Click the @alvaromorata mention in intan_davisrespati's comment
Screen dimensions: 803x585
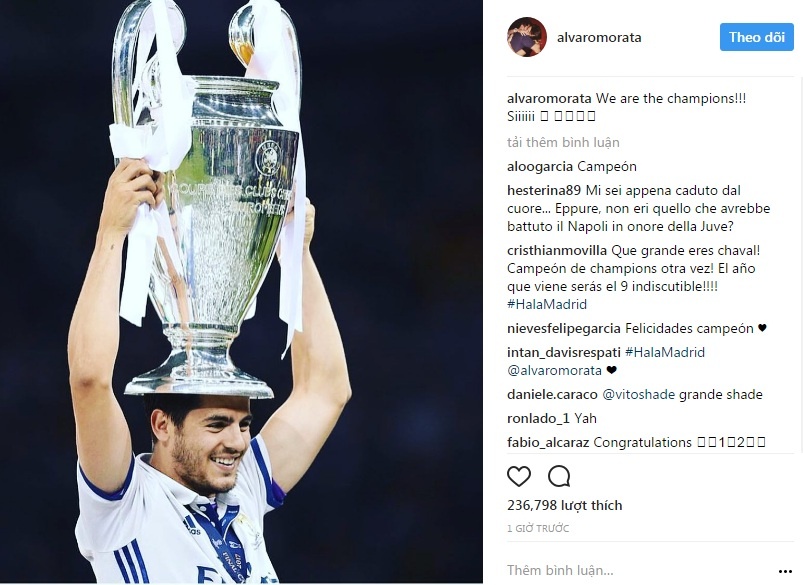point(554,370)
